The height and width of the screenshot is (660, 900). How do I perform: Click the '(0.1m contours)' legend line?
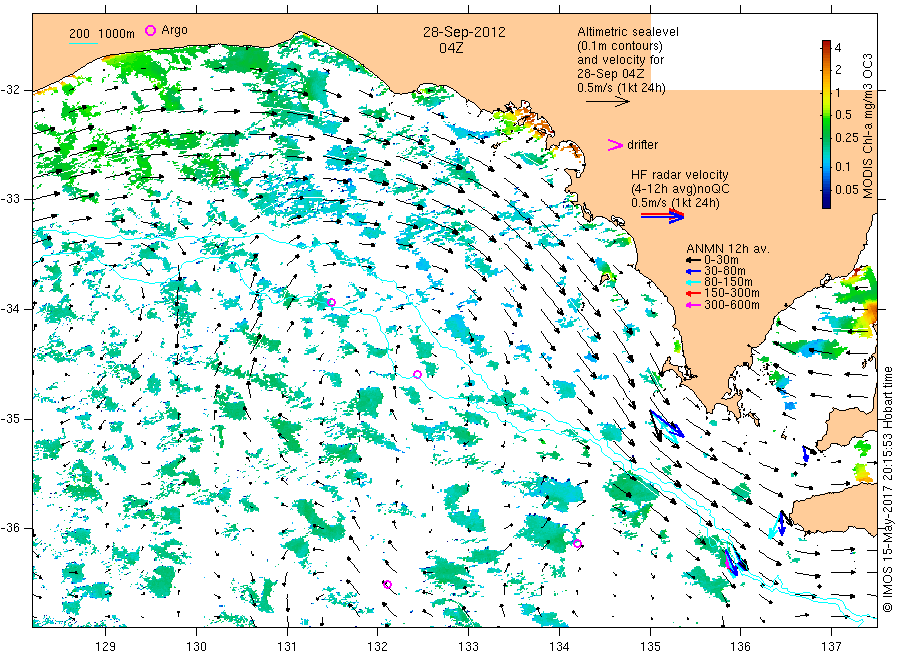point(620,46)
